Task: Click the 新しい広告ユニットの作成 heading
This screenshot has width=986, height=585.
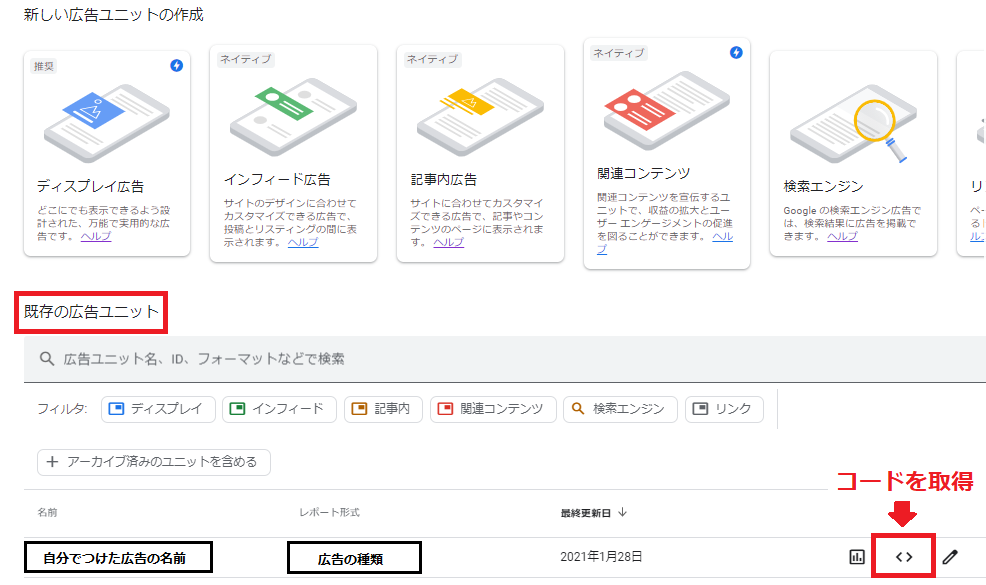Action: pyautogui.click(x=114, y=14)
